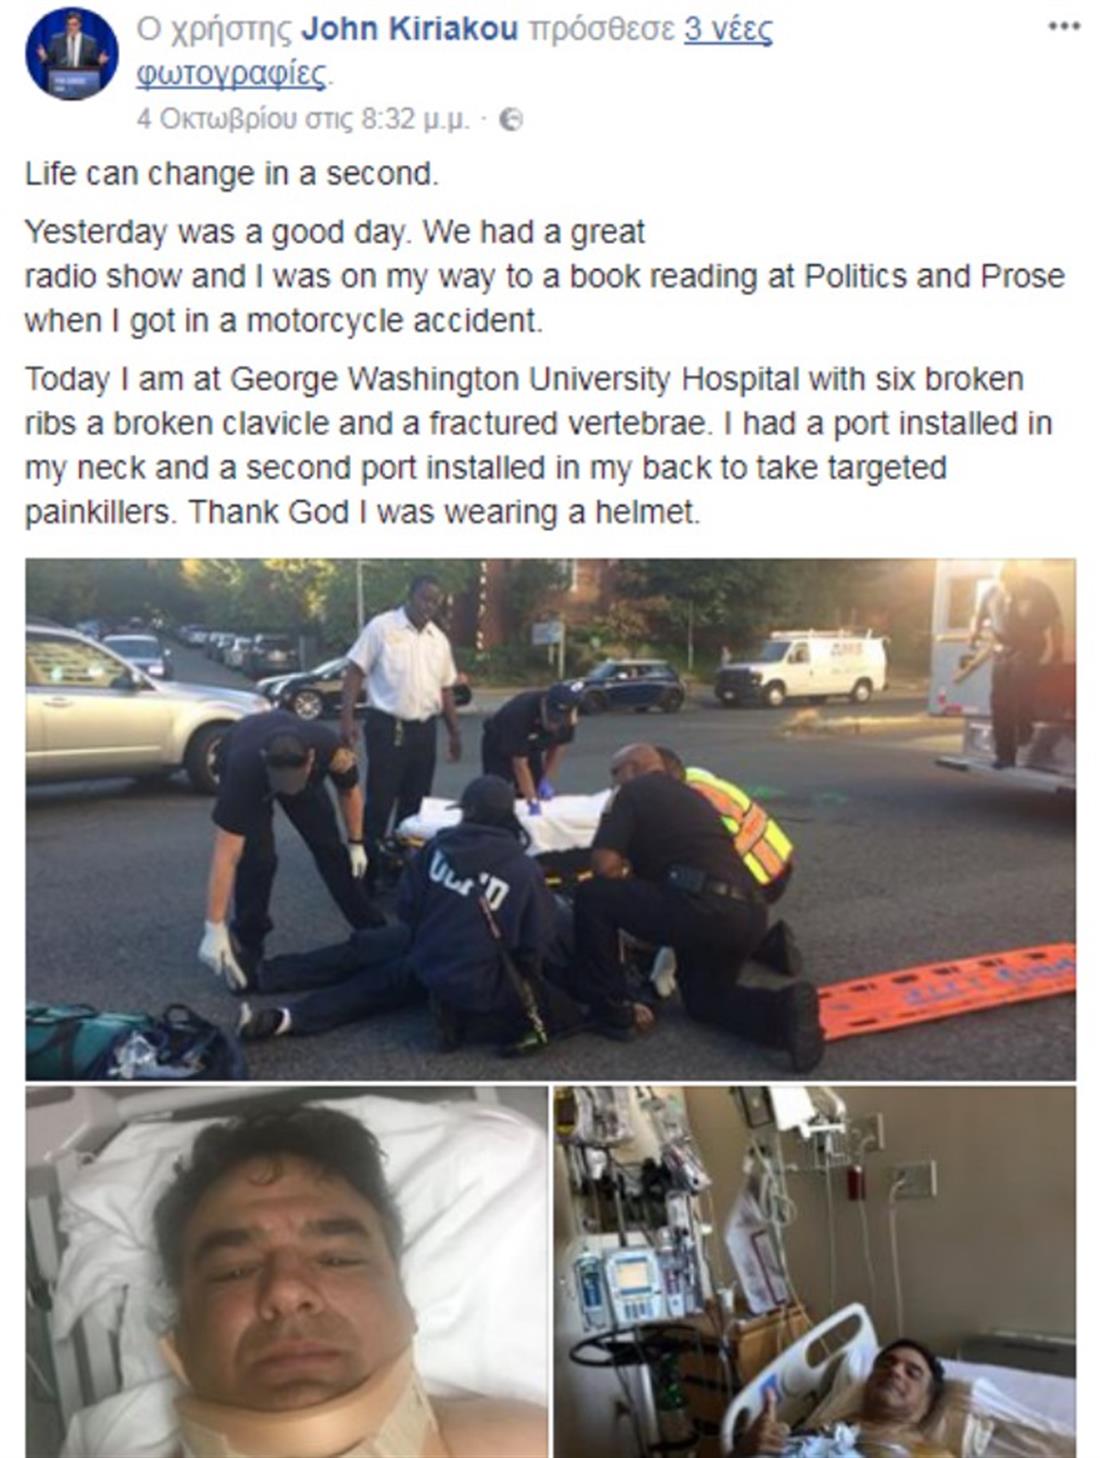Open the hospital room thumbs-up photo
Image resolution: width=1100 pixels, height=1458 pixels.
pos(815,1271)
